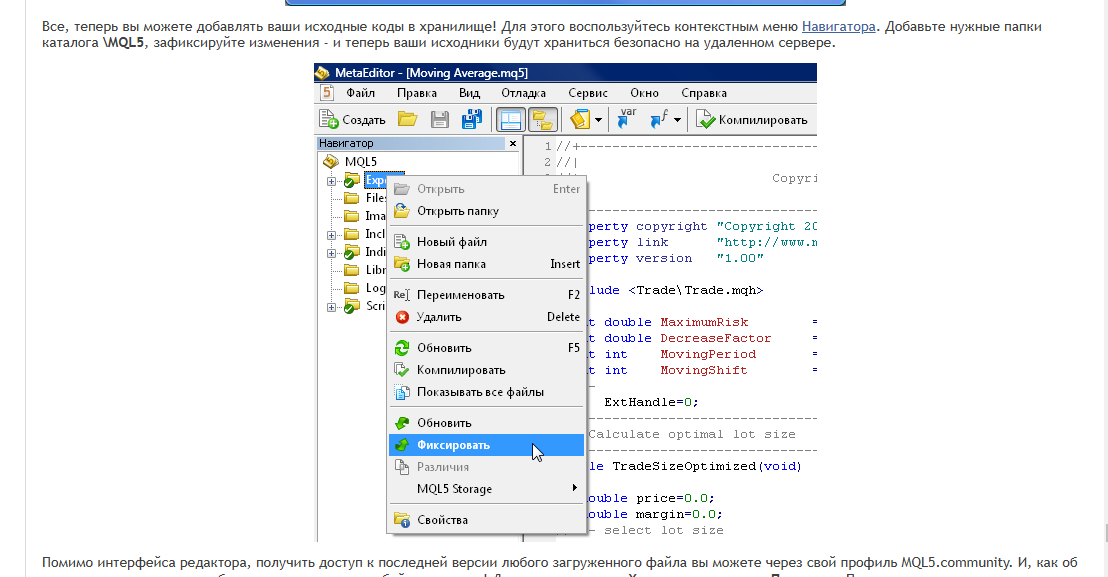Viewport: 1108px width, 577px height.
Task: Toggle the folder tree view toolbar button
Action: coord(542,119)
